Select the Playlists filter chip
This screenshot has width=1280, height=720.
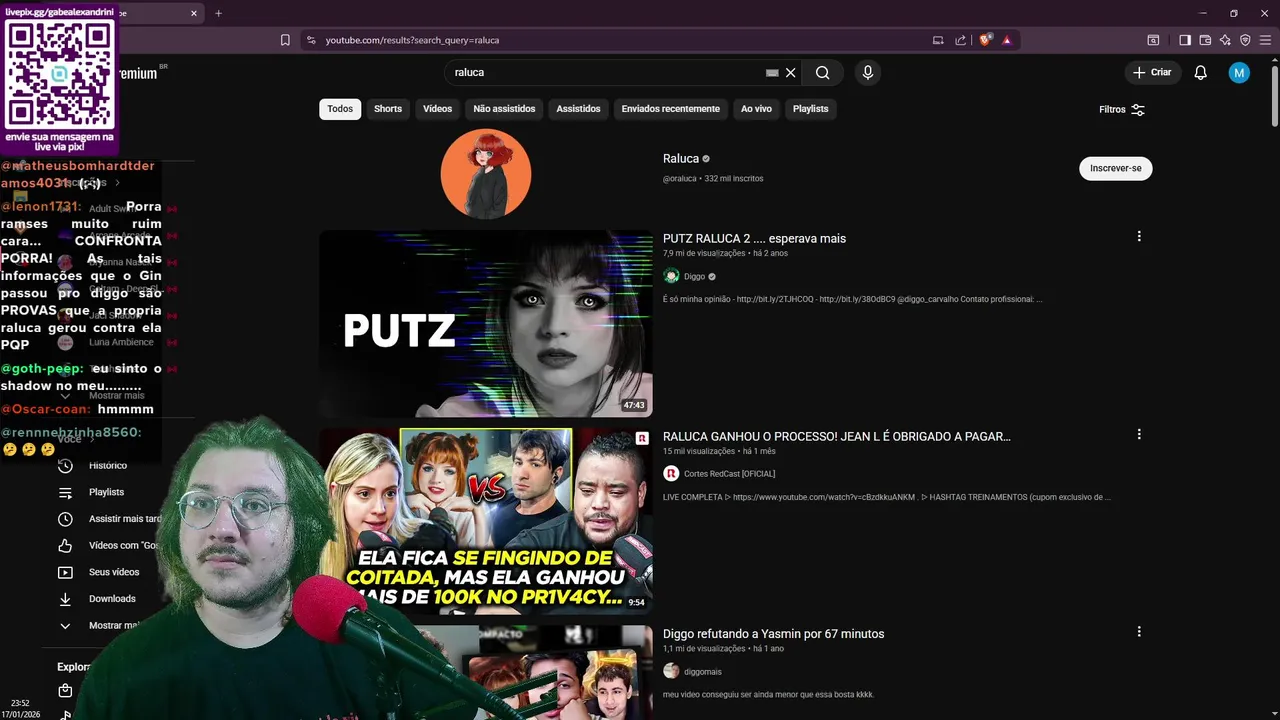point(810,109)
